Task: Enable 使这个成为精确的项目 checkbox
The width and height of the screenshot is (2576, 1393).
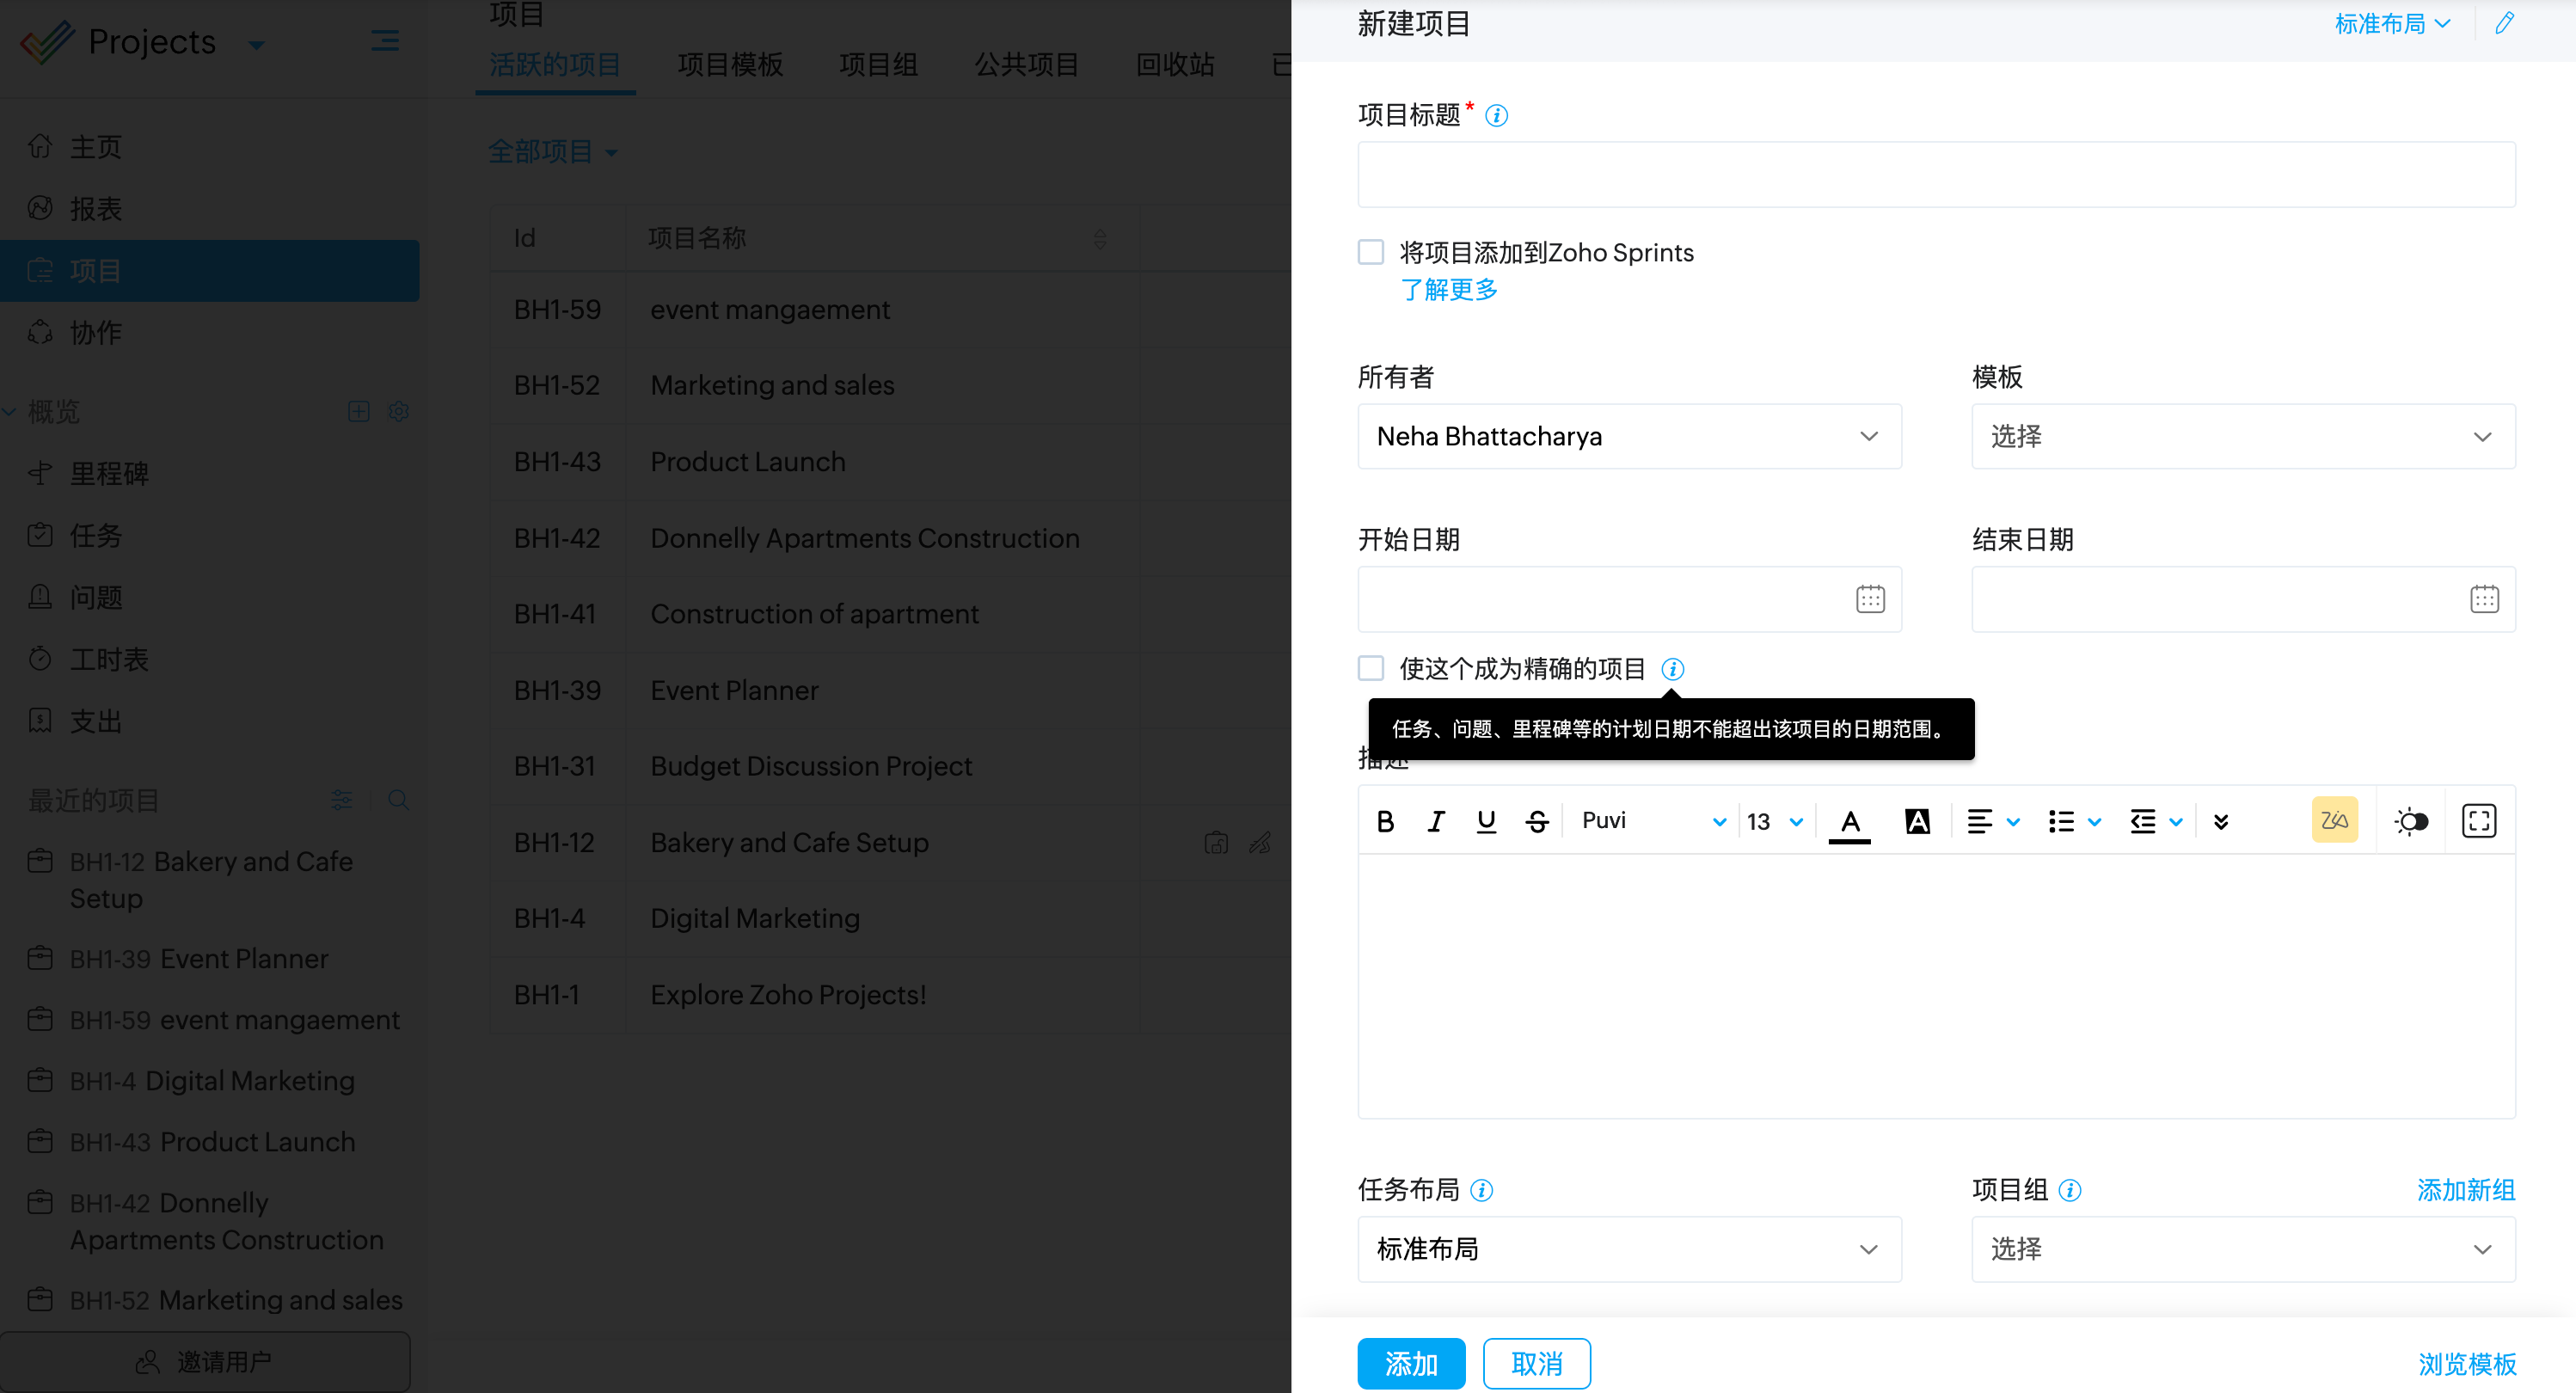Action: [1371, 668]
